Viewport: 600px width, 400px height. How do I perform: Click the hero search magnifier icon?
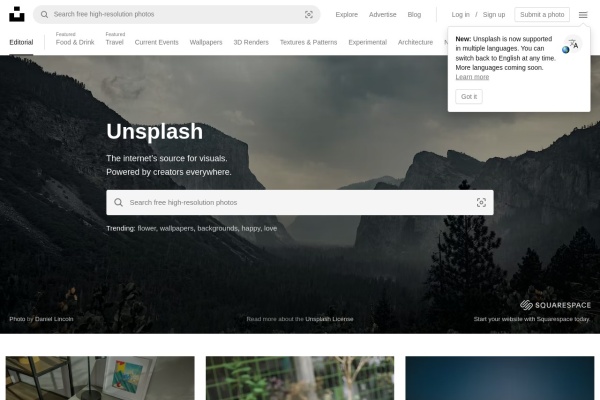118,202
